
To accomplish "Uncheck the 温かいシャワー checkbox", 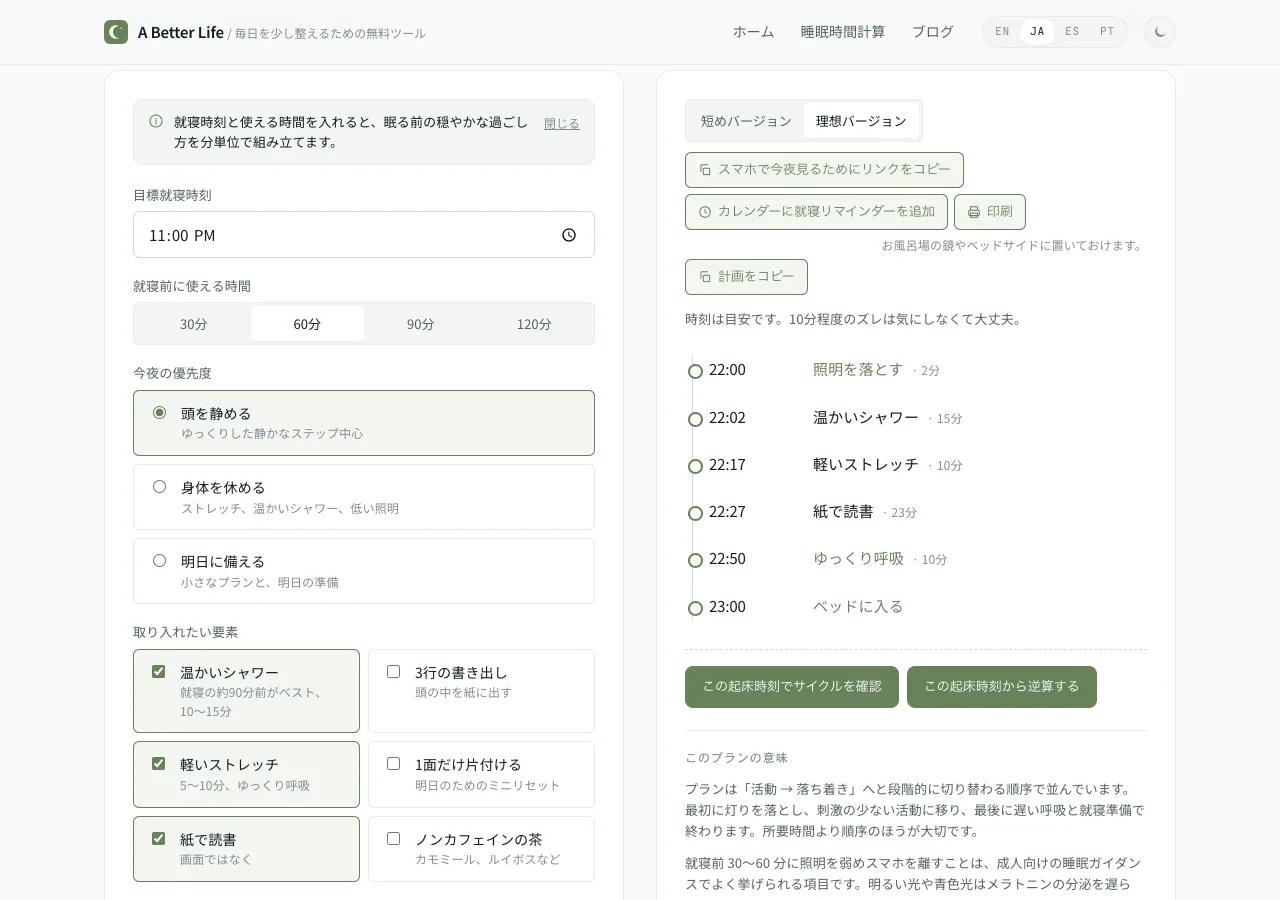I will [x=158, y=672].
